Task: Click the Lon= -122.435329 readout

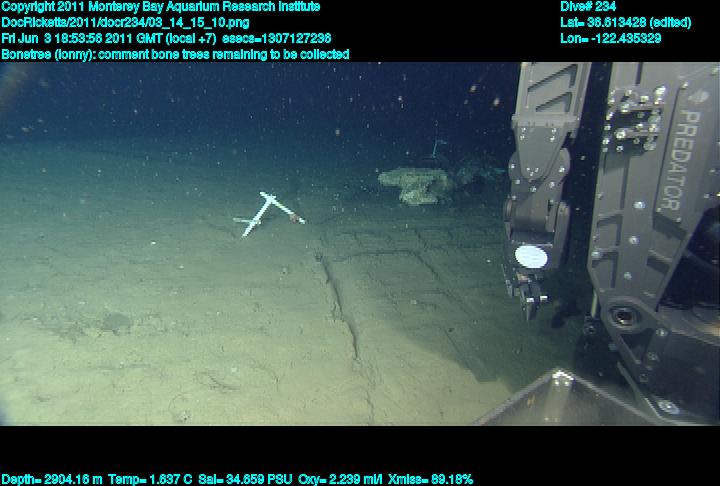Action: coord(610,38)
